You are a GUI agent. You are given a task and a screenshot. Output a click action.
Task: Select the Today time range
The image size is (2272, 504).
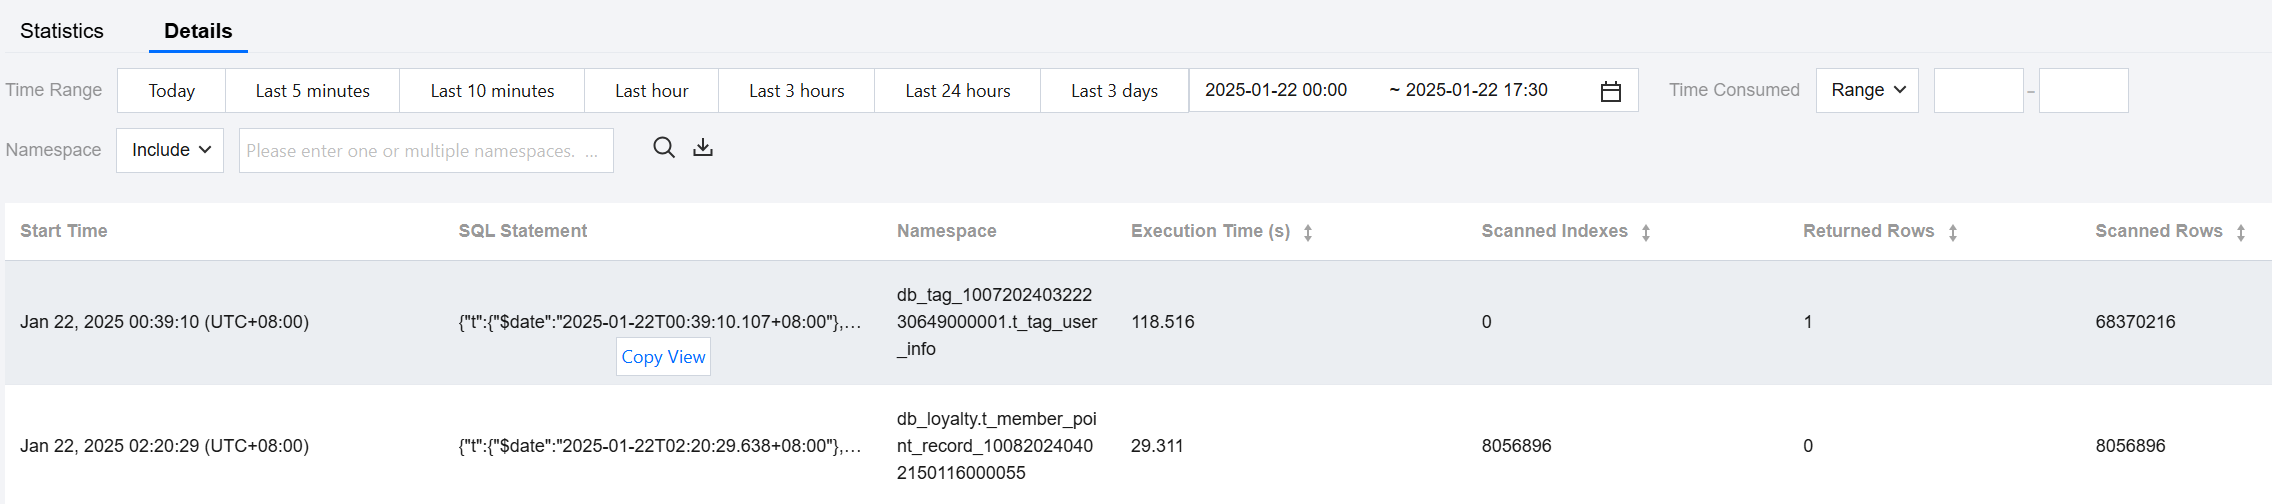(172, 91)
